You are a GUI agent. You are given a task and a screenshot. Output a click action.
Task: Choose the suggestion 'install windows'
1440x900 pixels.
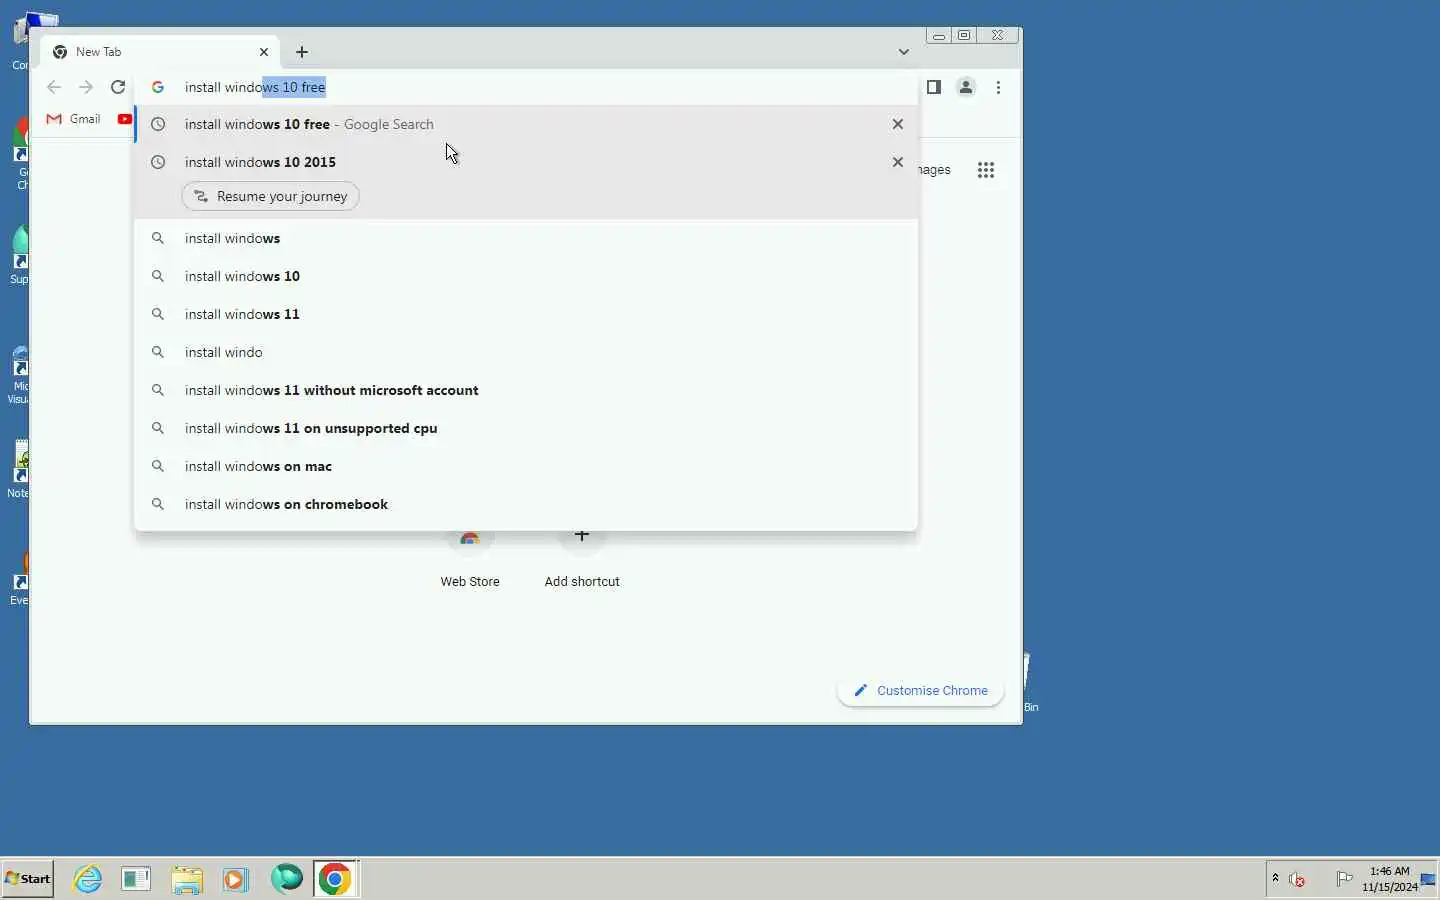point(526,238)
